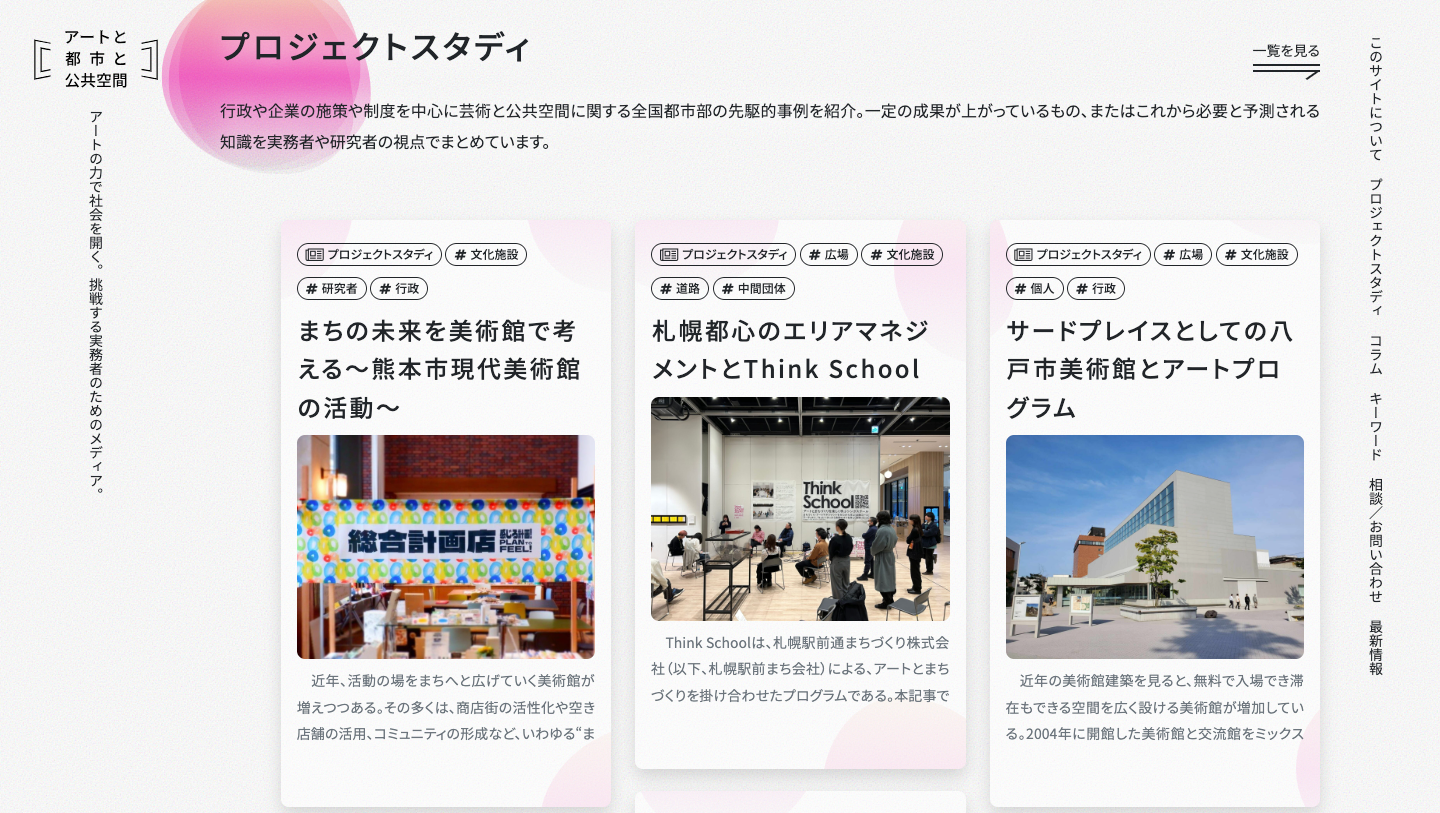Click excerpt text starting 近年の美術館建築を見ると
This screenshot has height=813, width=1440.
coord(1155,707)
